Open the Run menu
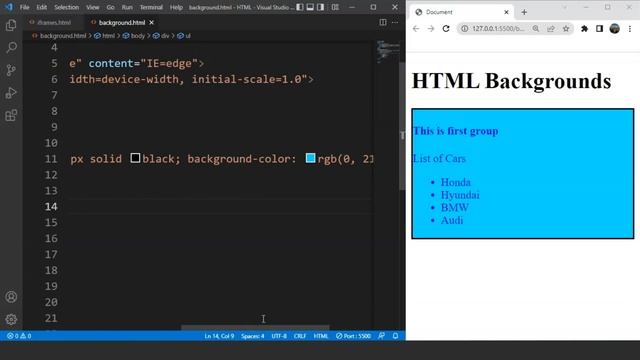Screen dimensions: 640x360 (127, 7)
